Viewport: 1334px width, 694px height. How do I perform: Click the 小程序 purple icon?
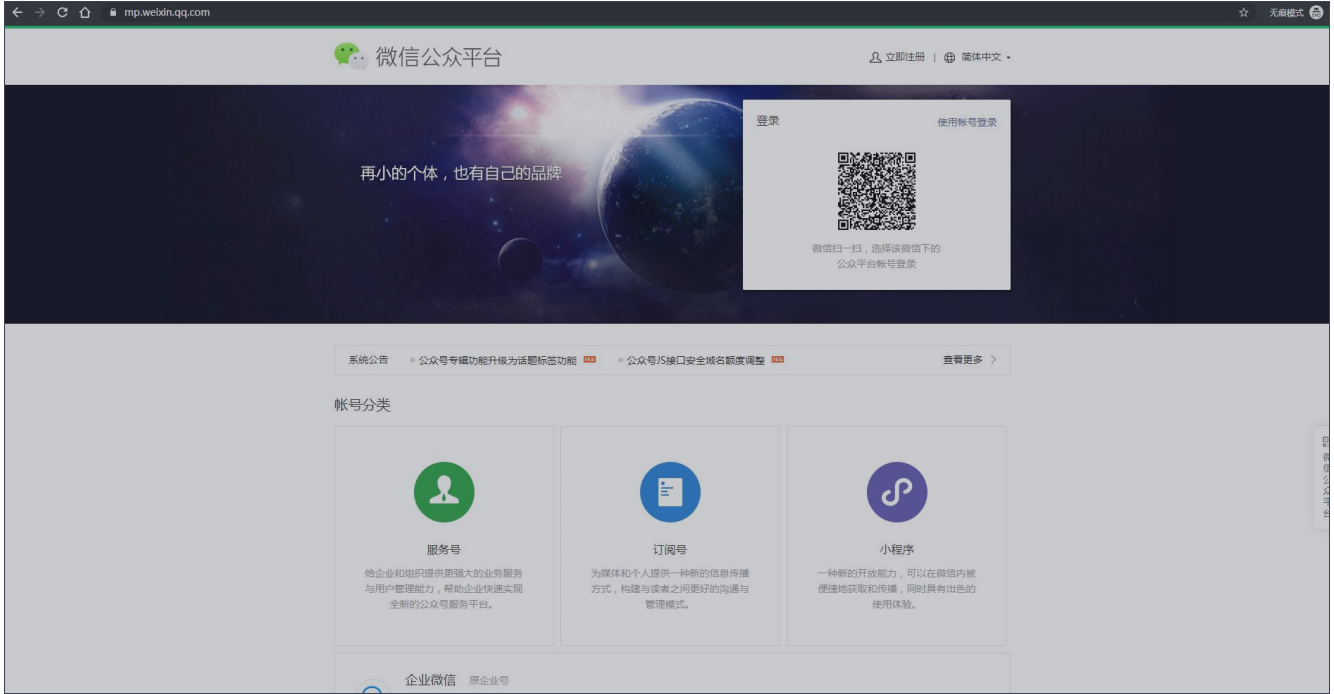tap(897, 493)
